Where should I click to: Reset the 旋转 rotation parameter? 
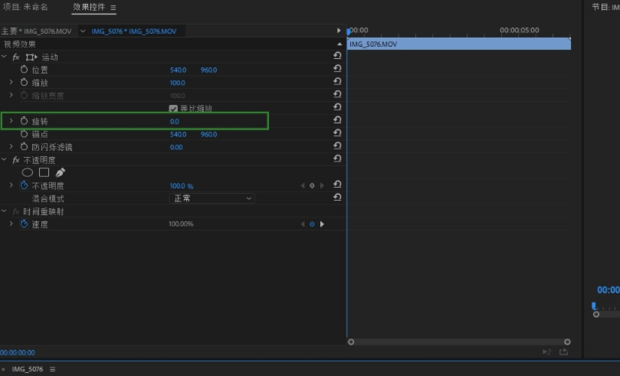[337, 120]
